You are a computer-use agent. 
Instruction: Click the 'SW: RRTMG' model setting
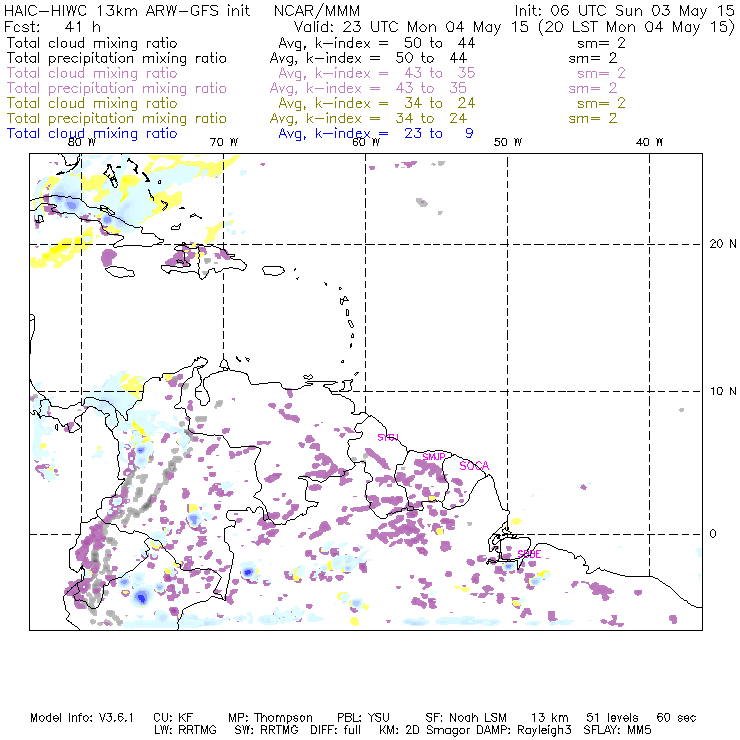pos(266,730)
